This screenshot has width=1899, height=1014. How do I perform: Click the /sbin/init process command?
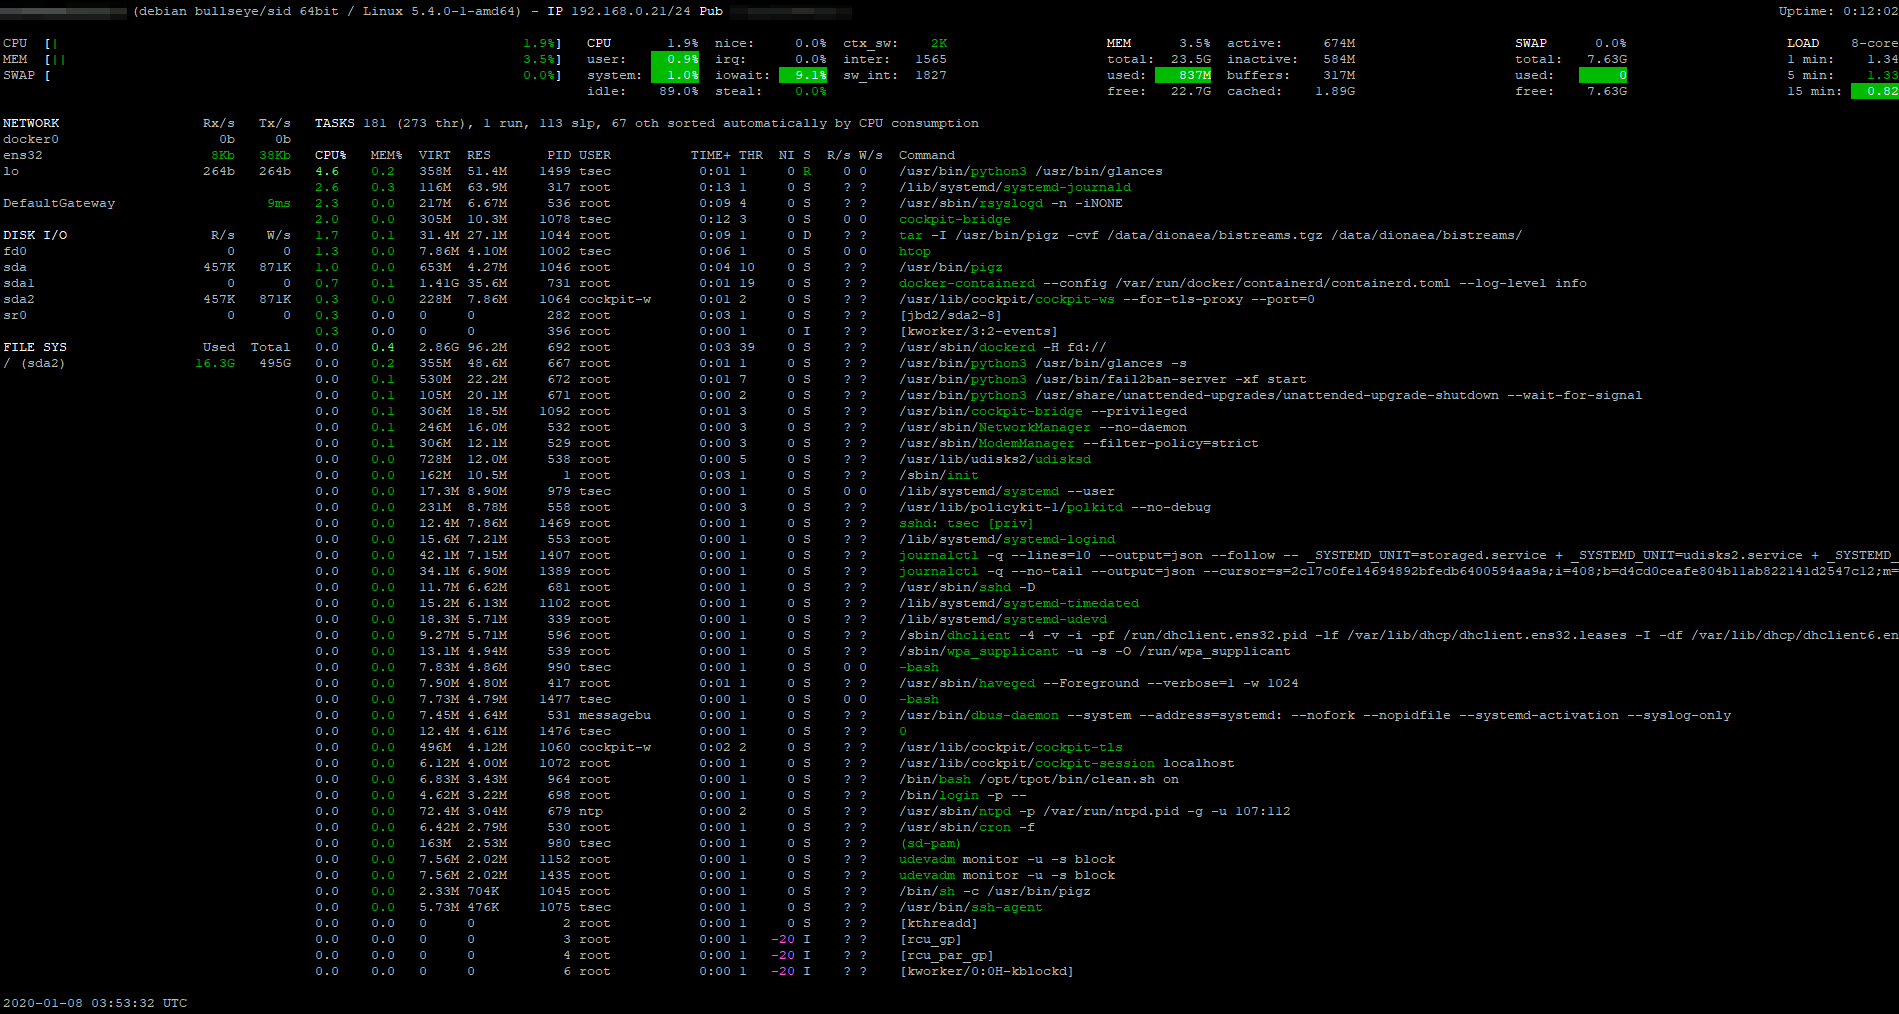click(x=939, y=475)
